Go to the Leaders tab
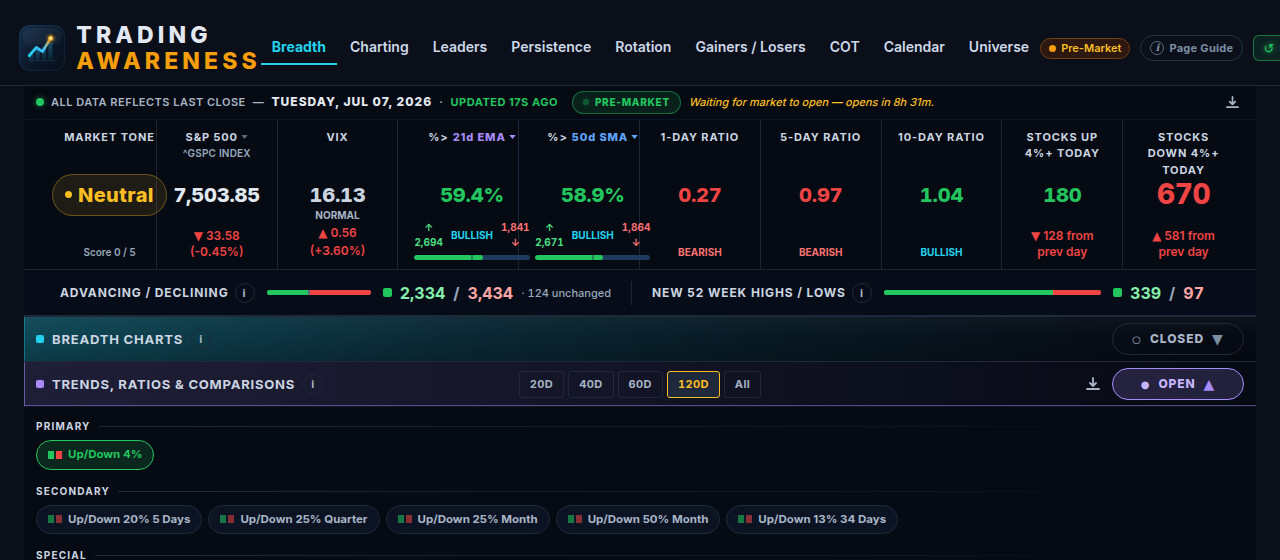This screenshot has height=560, width=1280. (460, 47)
